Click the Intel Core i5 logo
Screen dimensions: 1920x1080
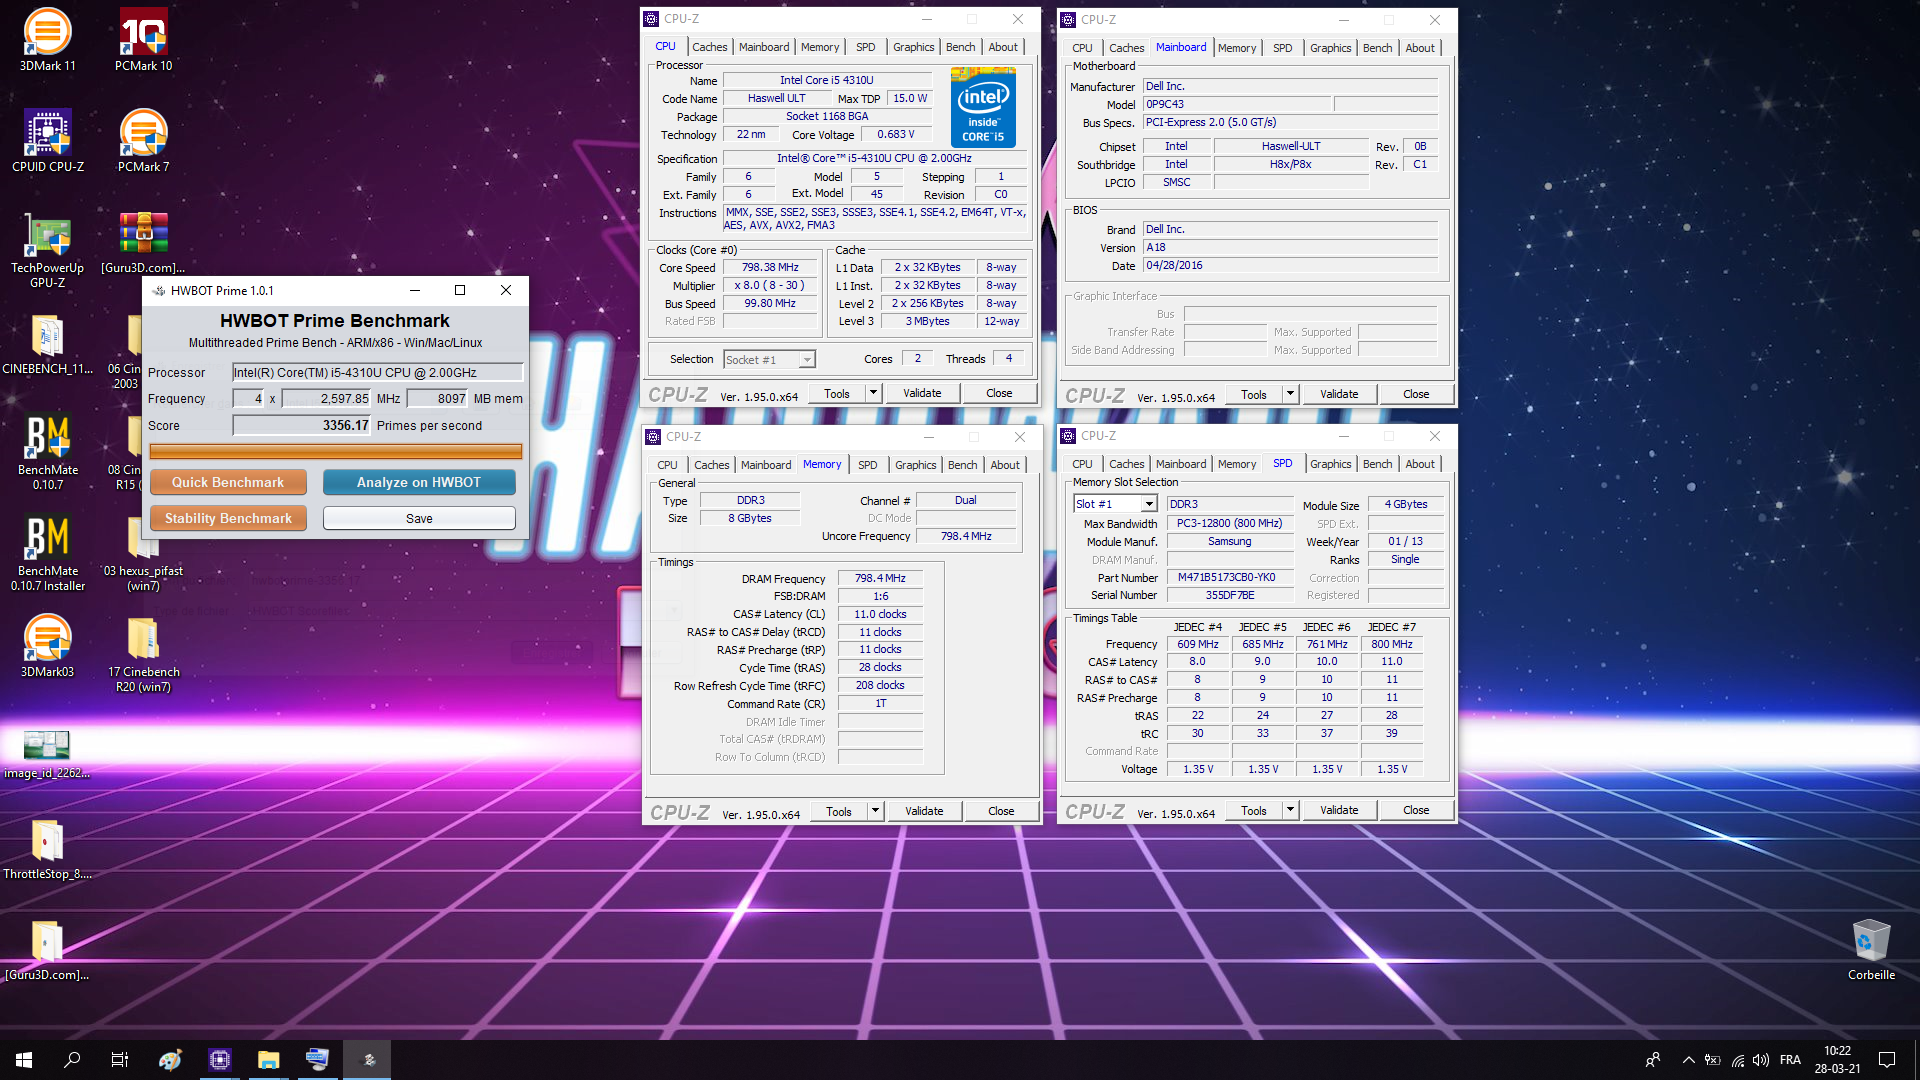pos(983,108)
